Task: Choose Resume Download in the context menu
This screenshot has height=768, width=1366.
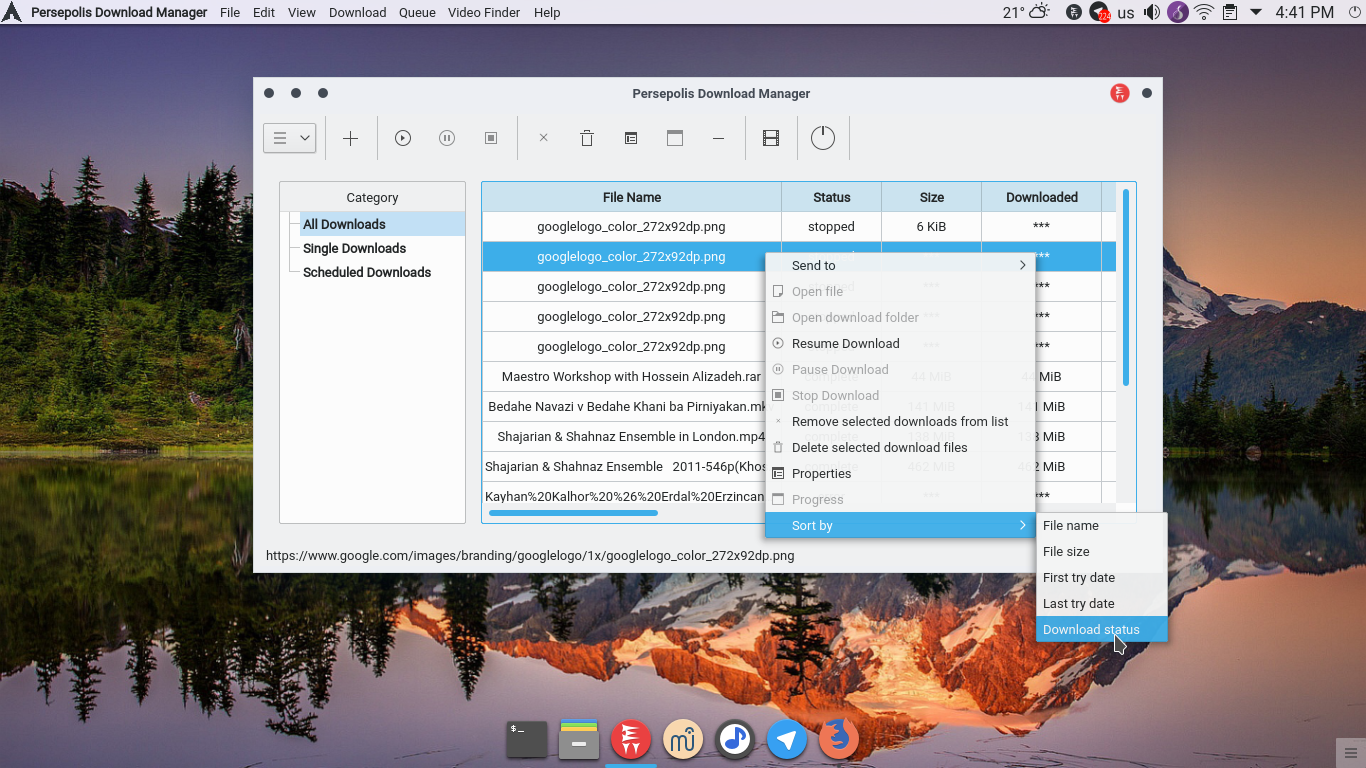Action: [900, 343]
